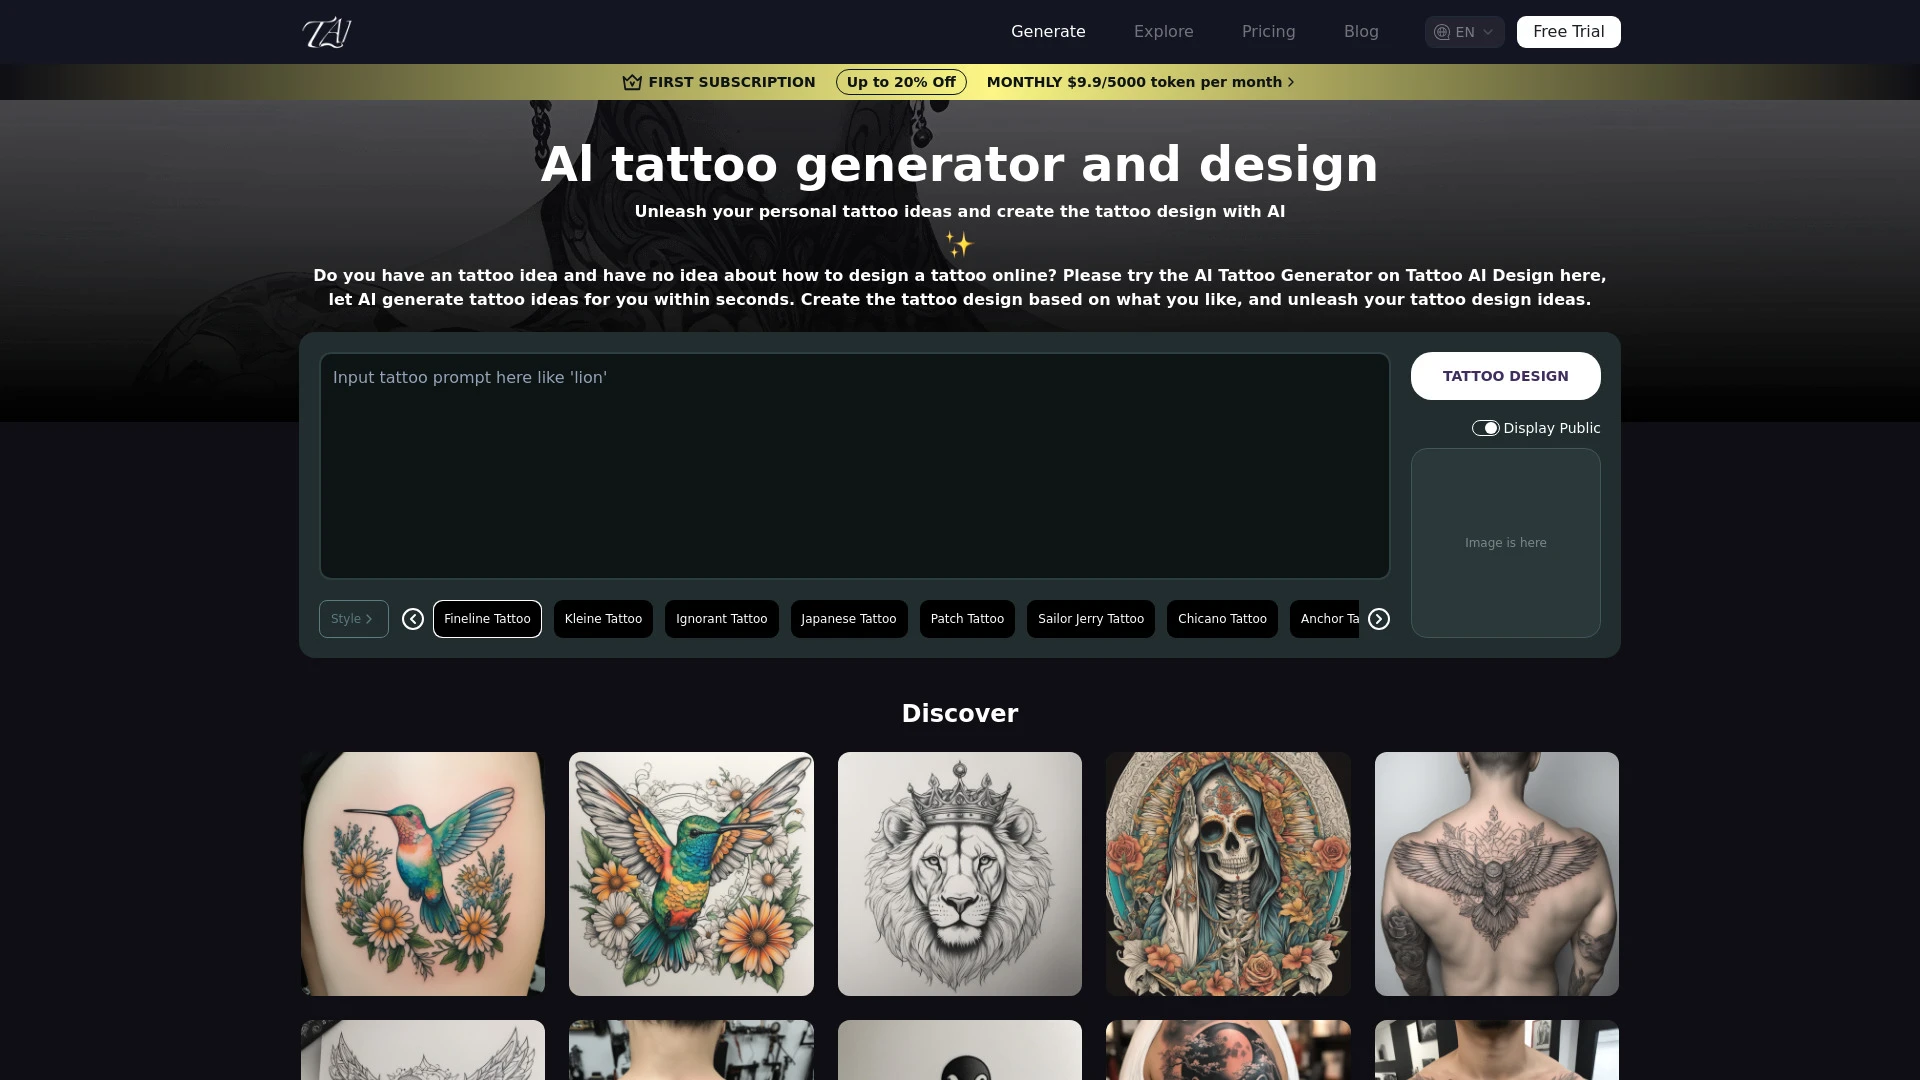The height and width of the screenshot is (1080, 1920).
Task: Click the Free Trial button
Action: (x=1568, y=32)
